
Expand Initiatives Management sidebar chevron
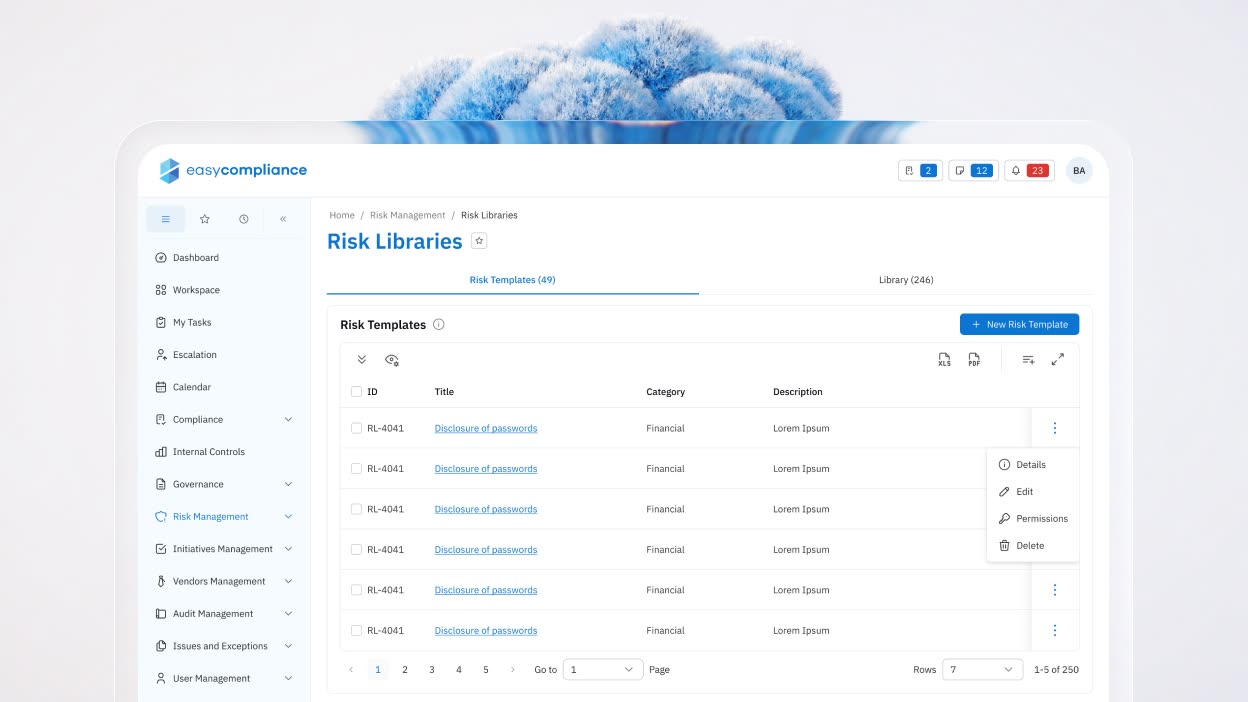pyautogui.click(x=288, y=549)
